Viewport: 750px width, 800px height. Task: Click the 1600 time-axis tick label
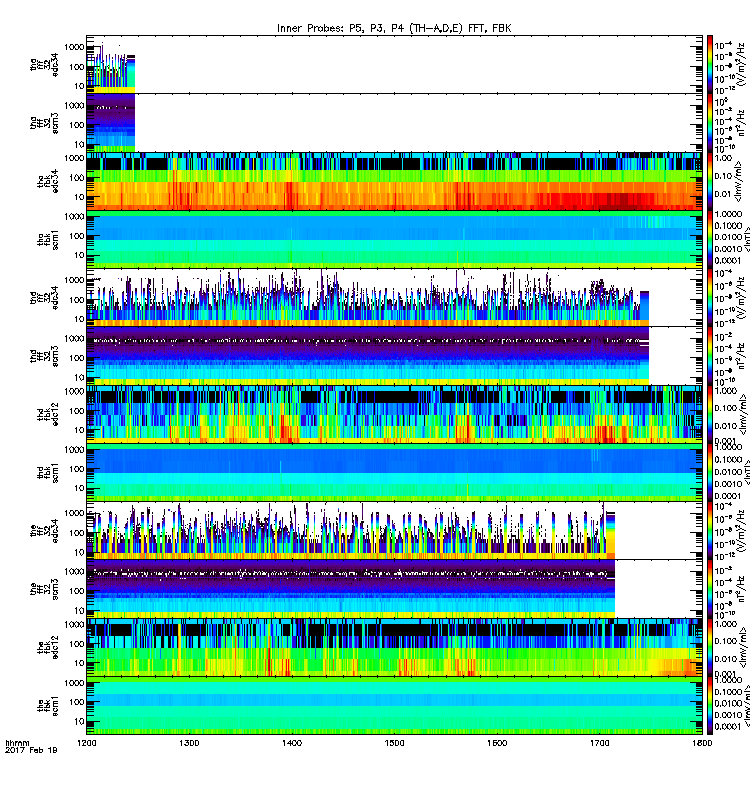(x=497, y=743)
